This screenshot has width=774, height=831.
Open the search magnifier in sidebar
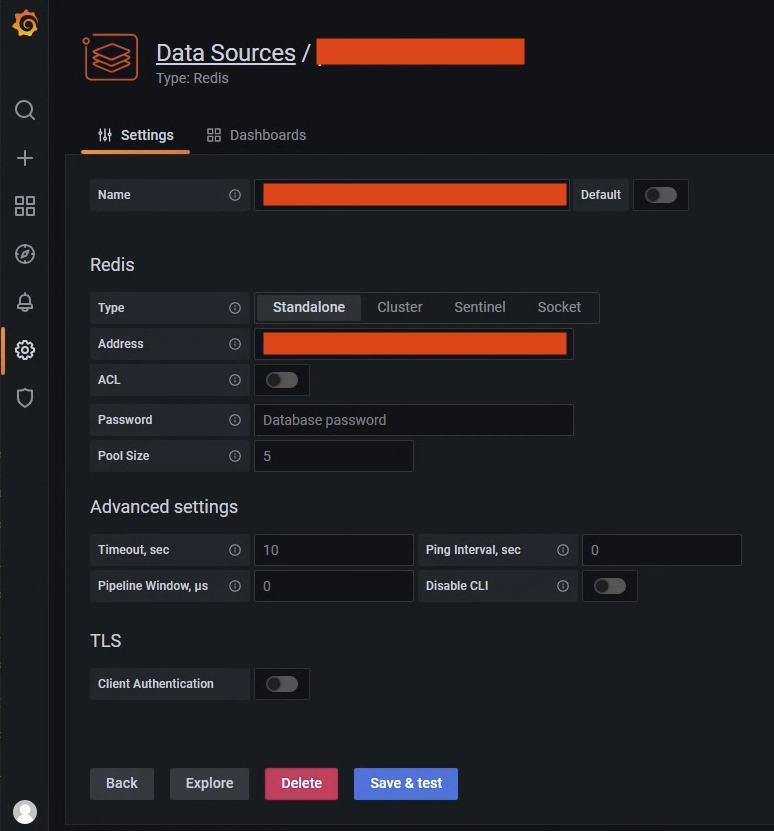pos(25,110)
